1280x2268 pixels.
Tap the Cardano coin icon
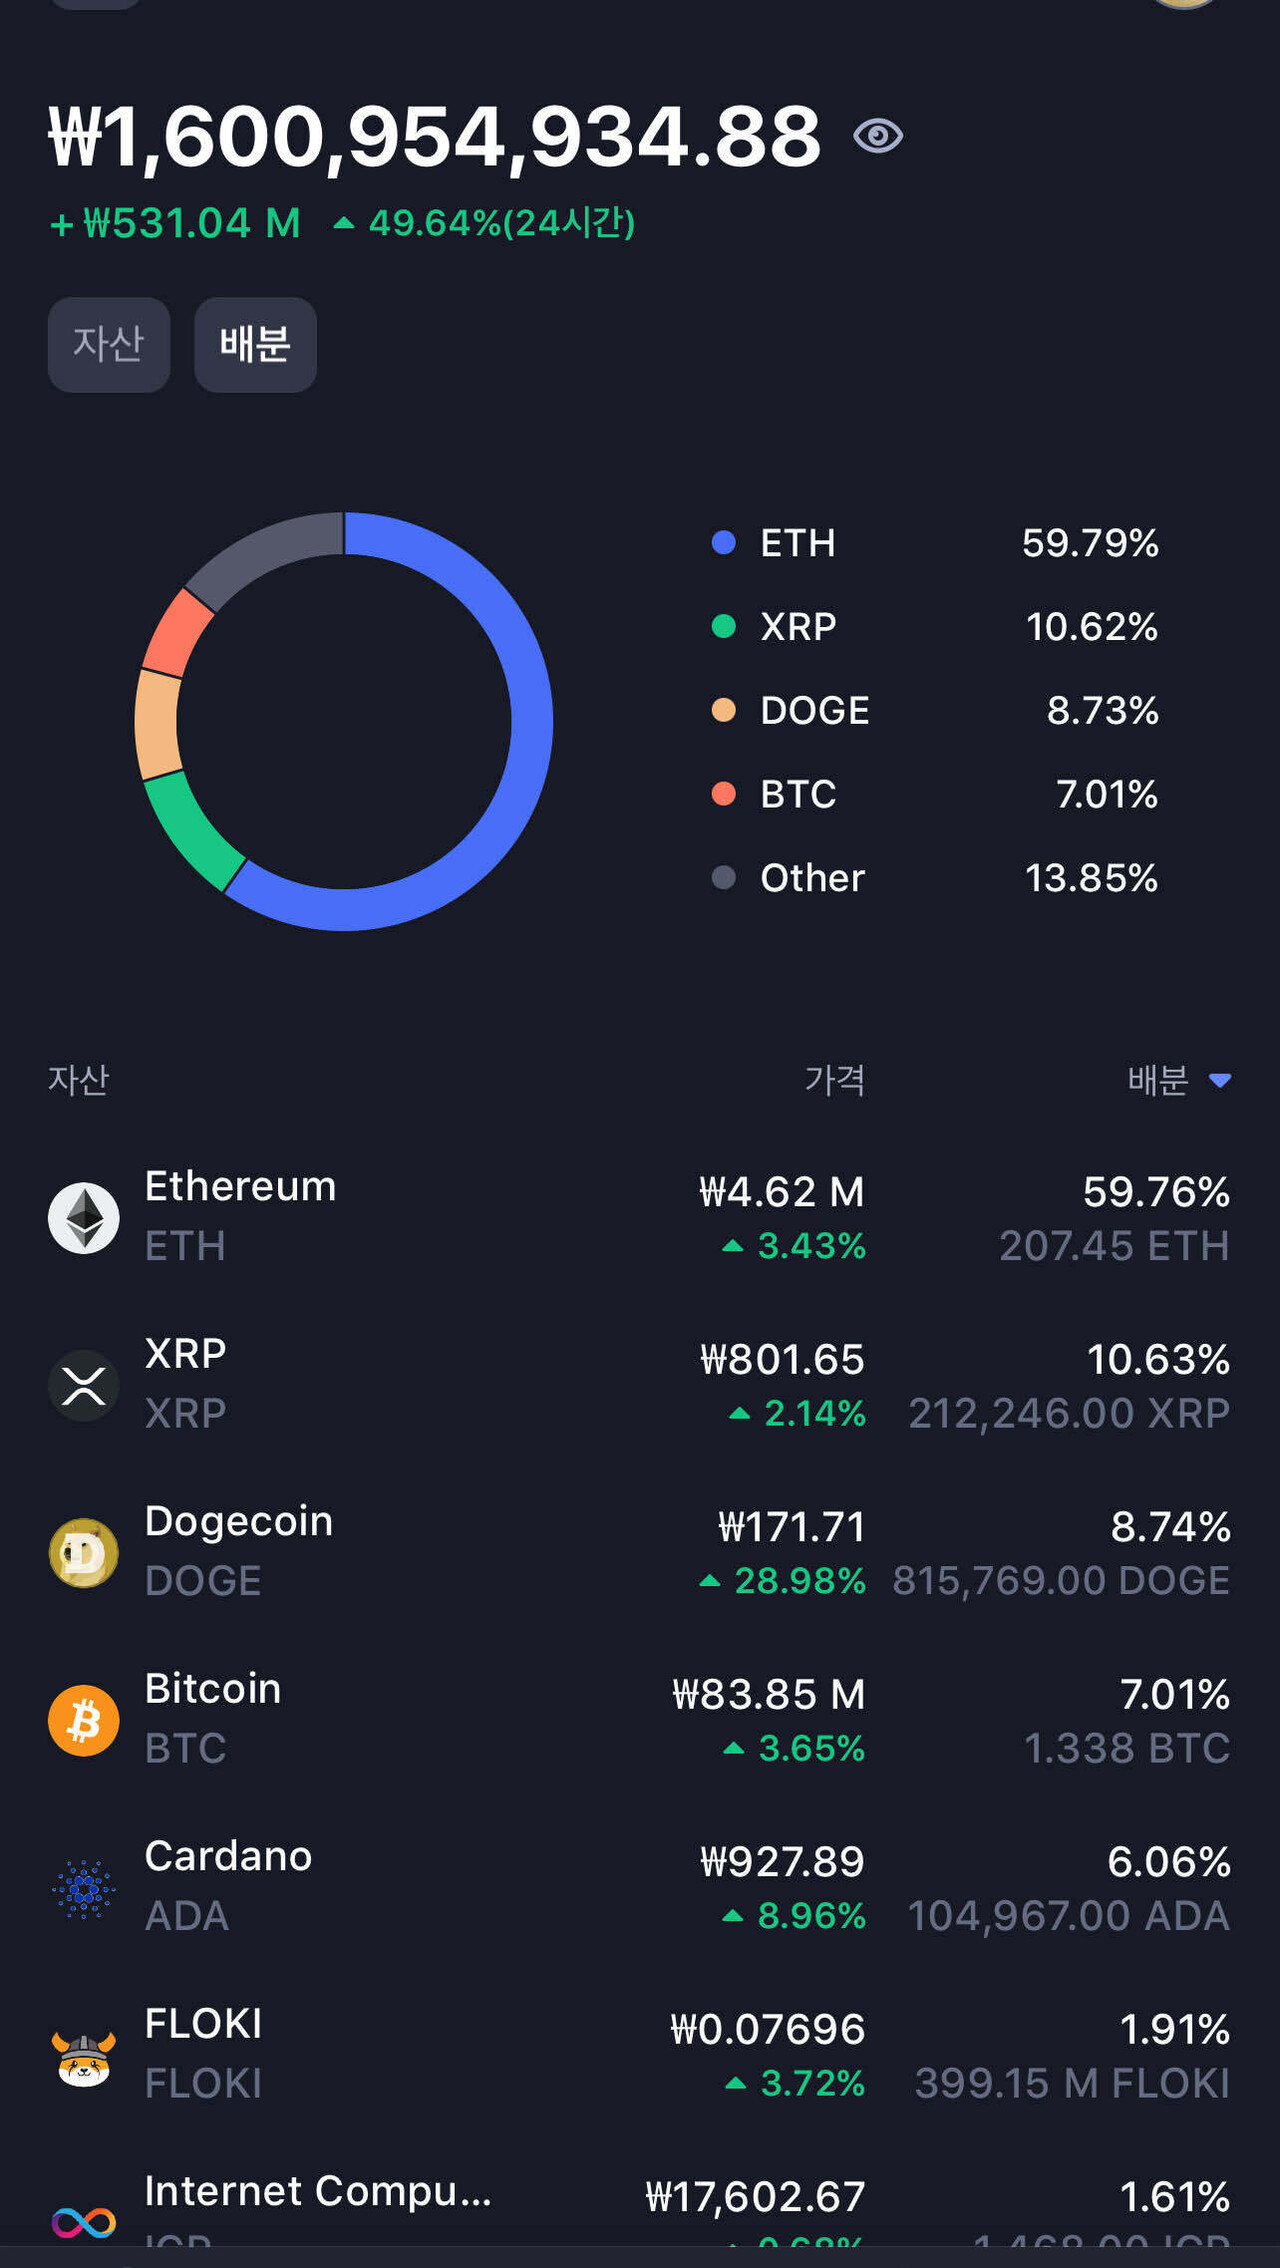(x=84, y=1888)
